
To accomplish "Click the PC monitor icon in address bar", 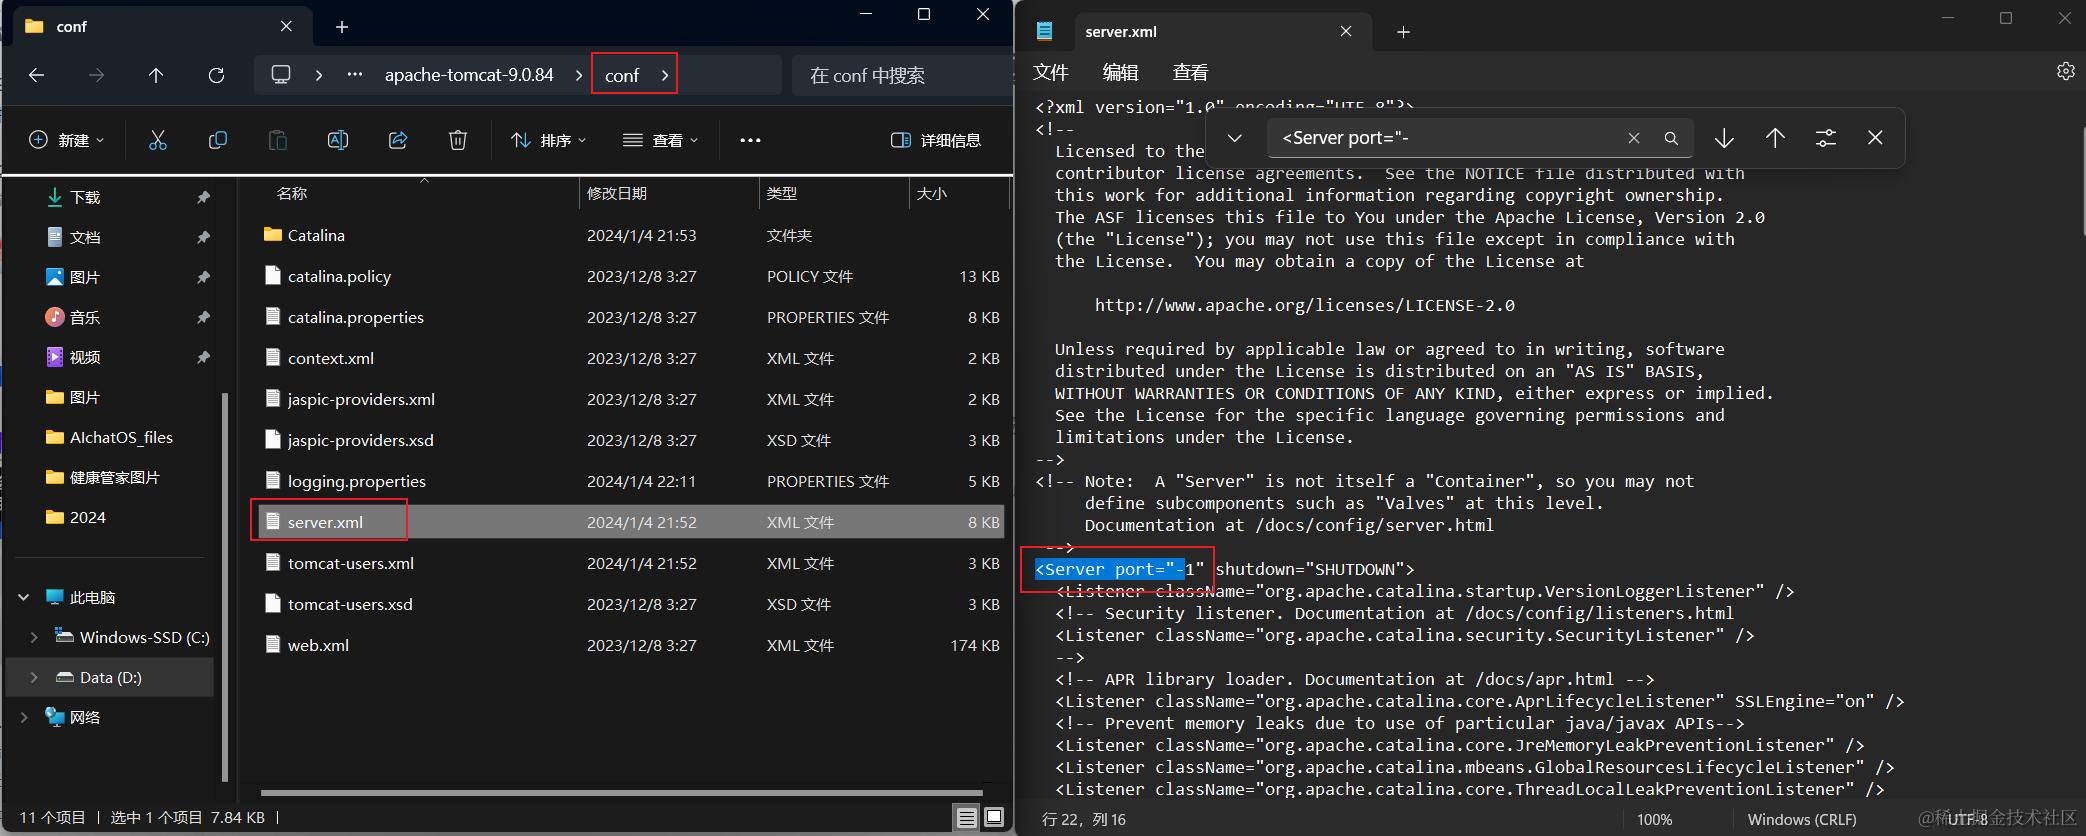I will 281,75.
